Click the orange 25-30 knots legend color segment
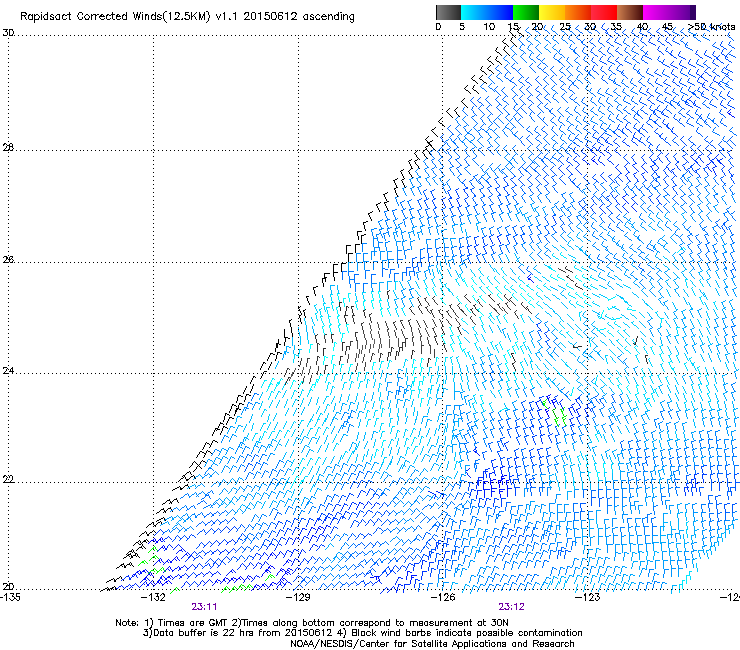This screenshot has width=740, height=650. tap(578, 12)
